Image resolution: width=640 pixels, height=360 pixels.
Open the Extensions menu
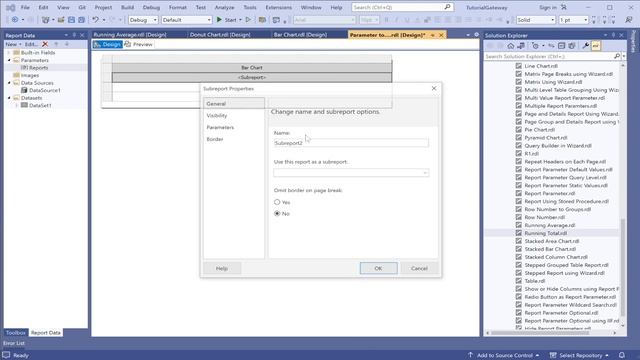(x=278, y=7)
